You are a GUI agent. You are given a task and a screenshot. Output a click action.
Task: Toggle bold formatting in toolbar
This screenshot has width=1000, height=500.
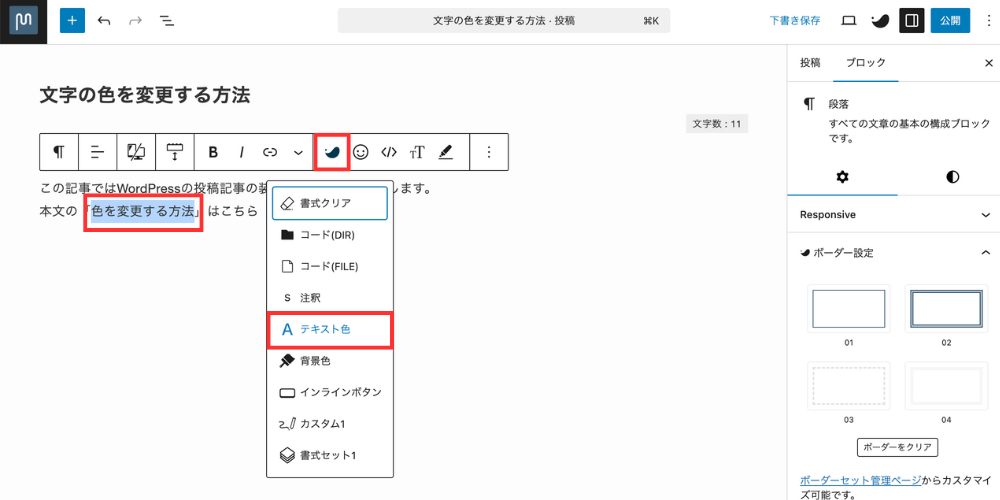click(x=213, y=152)
